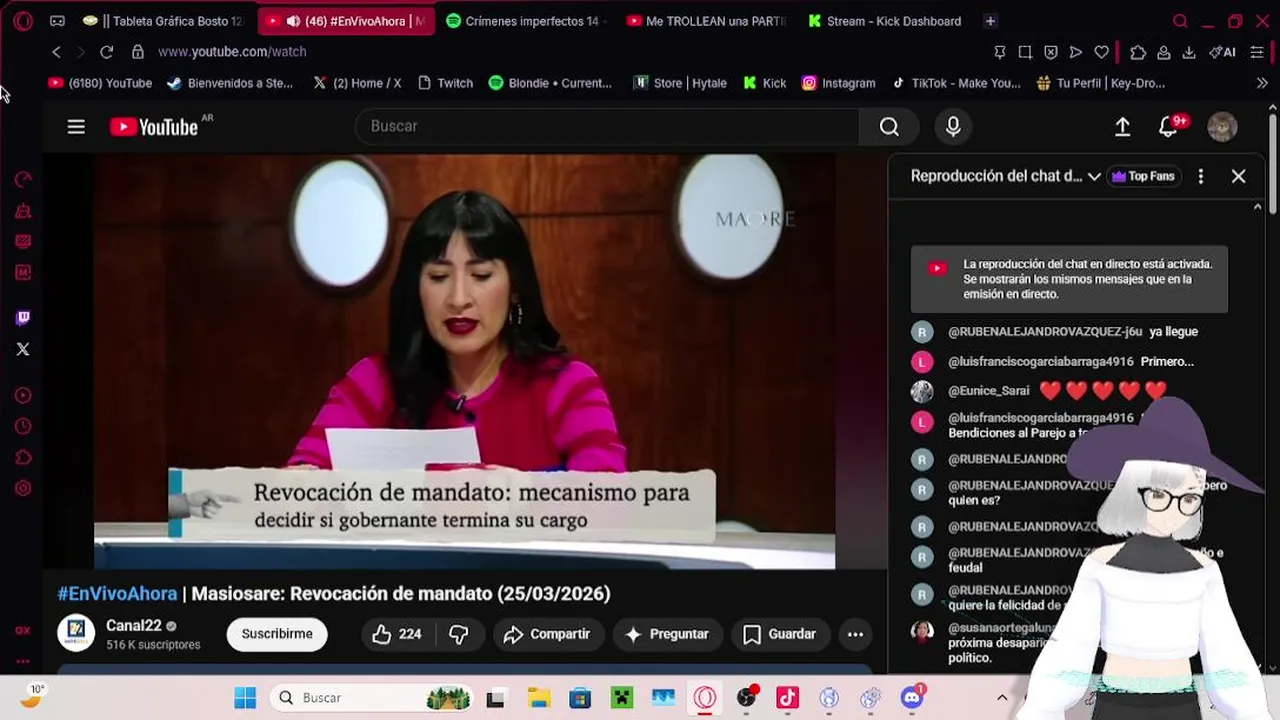Close the chat replay panel

point(1238,176)
